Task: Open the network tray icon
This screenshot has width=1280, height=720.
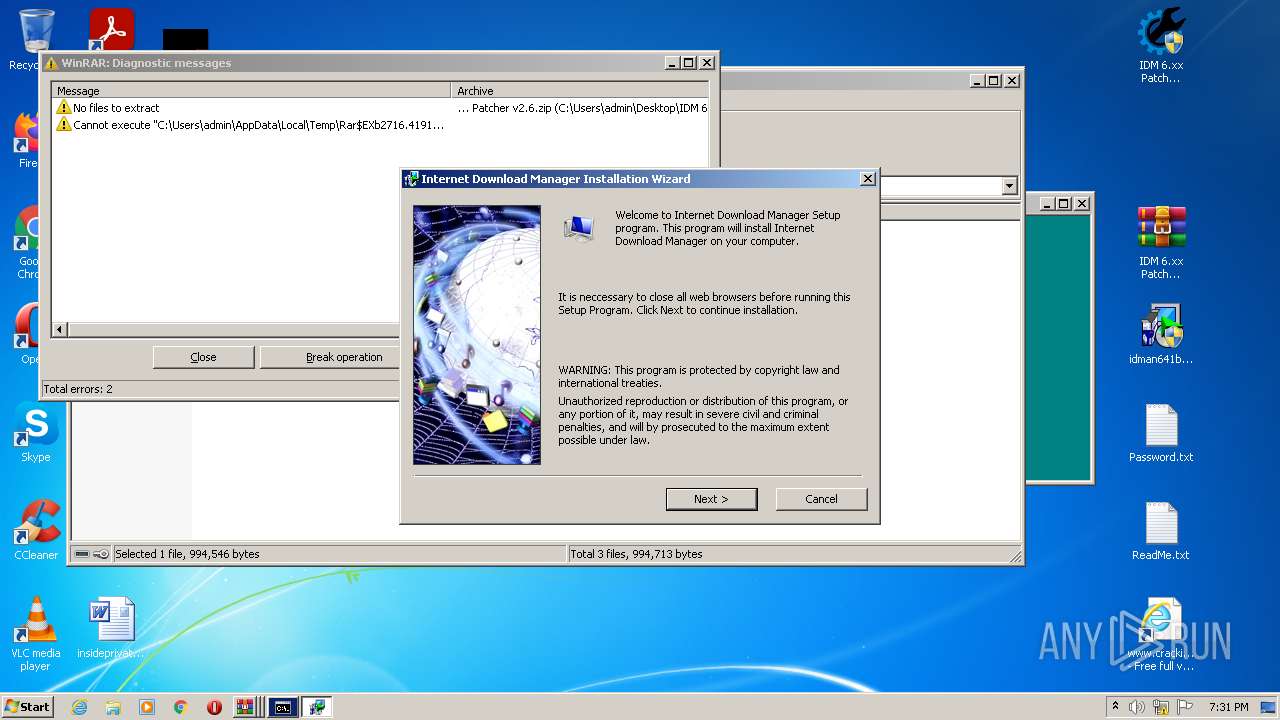Action: pyautogui.click(x=1161, y=707)
